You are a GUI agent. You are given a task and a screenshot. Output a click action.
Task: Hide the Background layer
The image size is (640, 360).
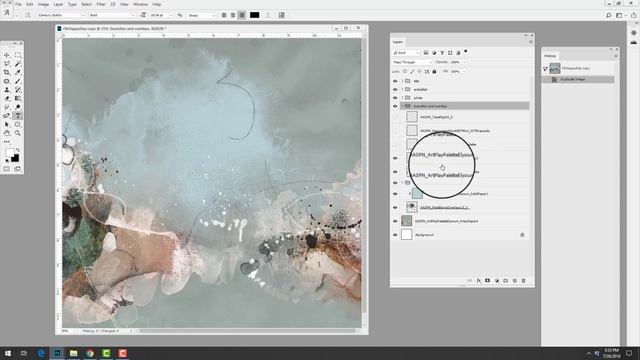[x=395, y=235]
